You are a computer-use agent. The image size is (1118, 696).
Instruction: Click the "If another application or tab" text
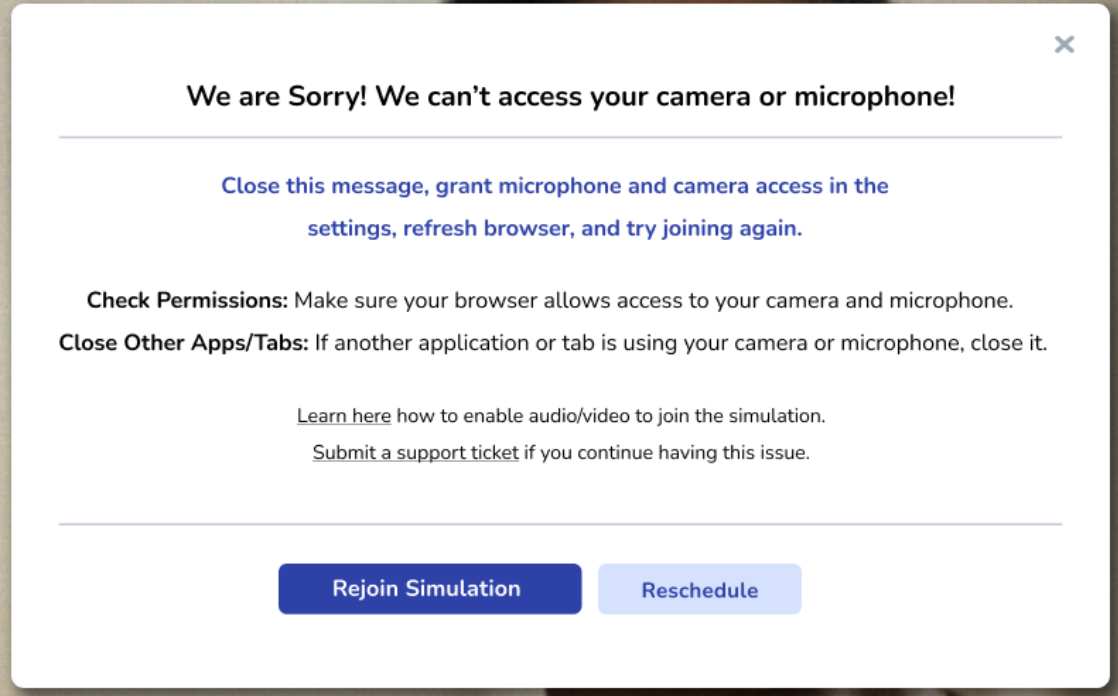tap(680, 343)
